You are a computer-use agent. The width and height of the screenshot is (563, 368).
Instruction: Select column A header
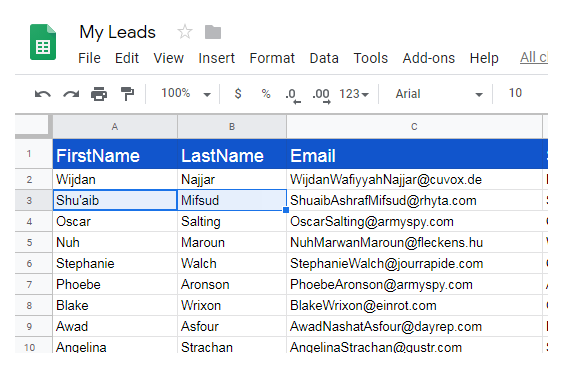[115, 127]
